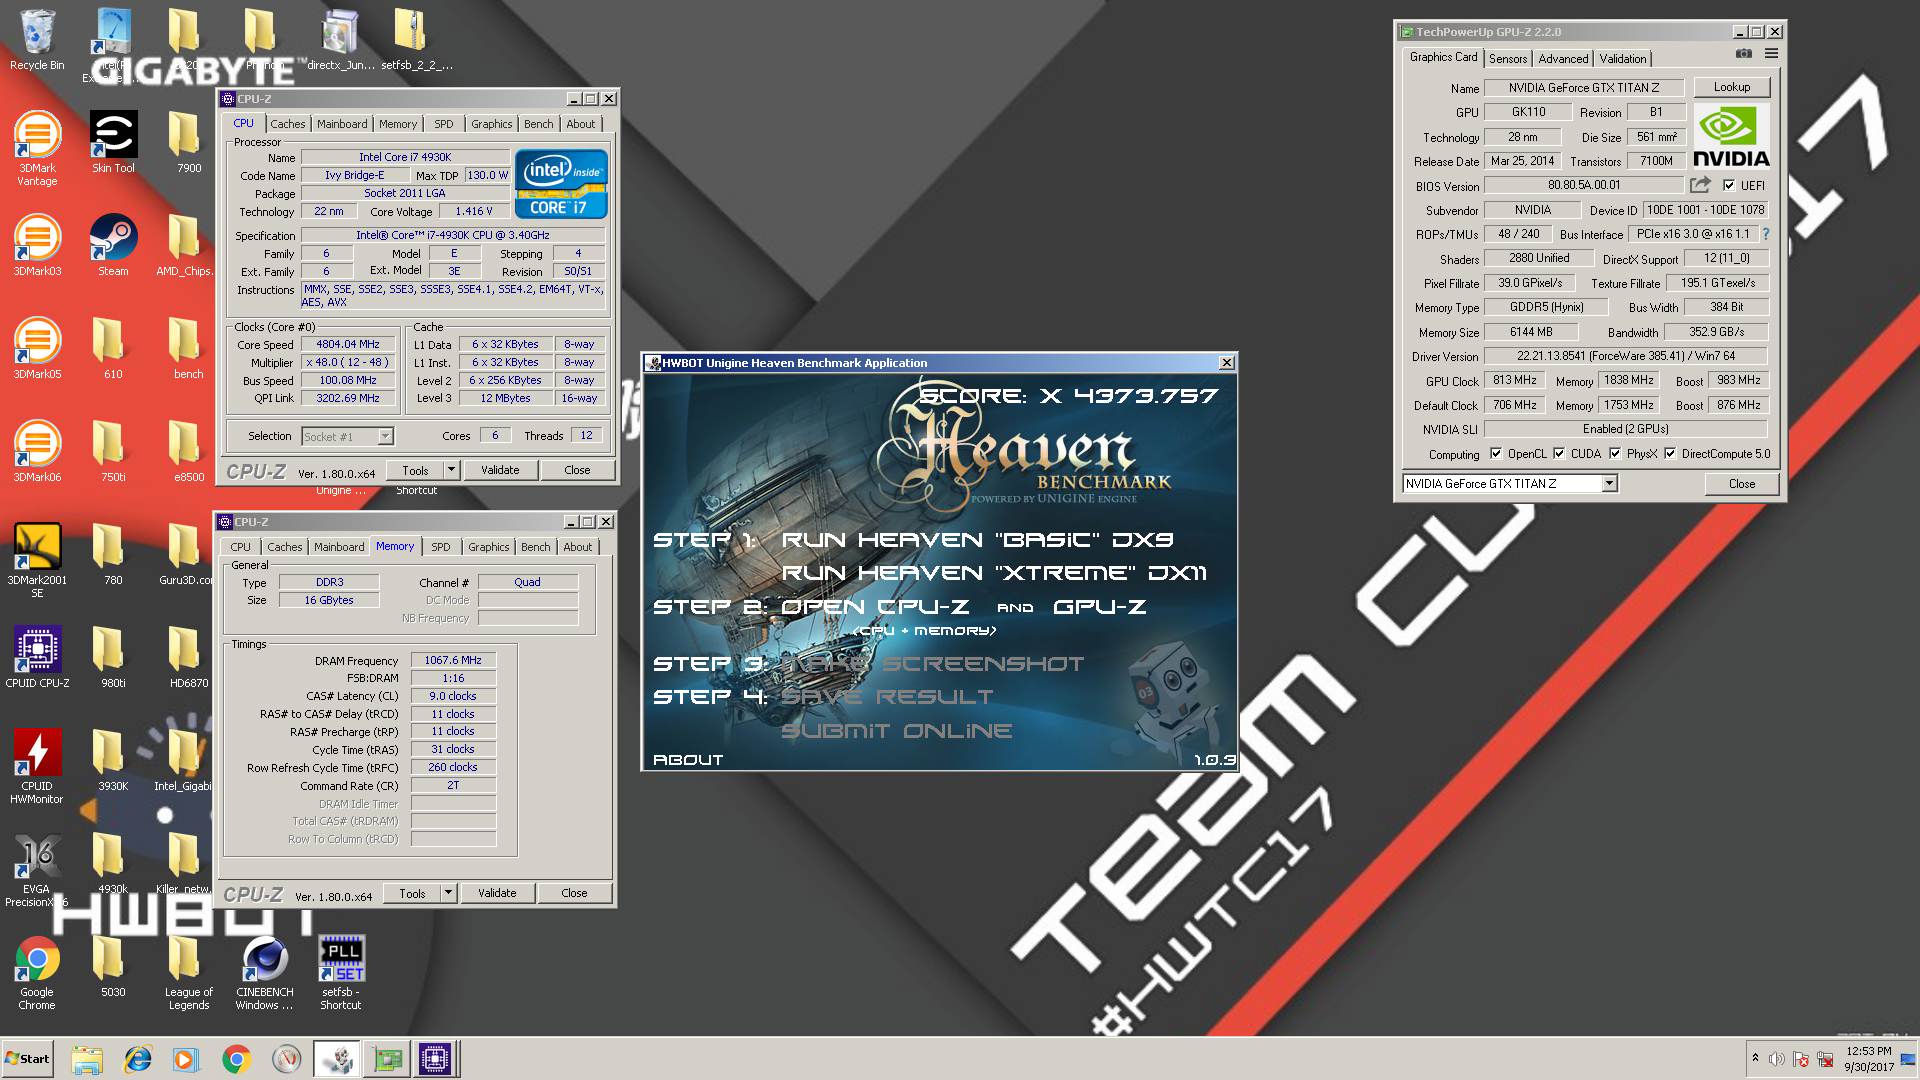Click the DRAM Frequency value 1067.6 MHz

click(x=453, y=660)
